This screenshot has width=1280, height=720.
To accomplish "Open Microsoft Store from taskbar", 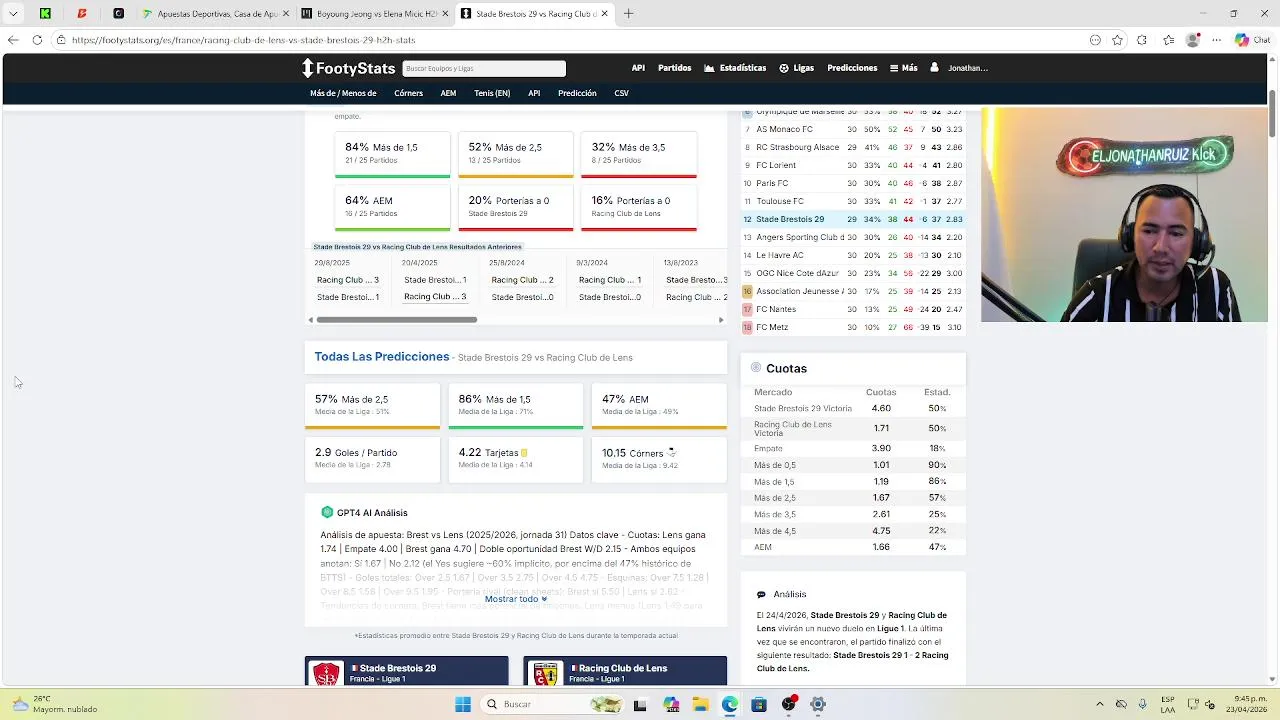I will tap(759, 704).
